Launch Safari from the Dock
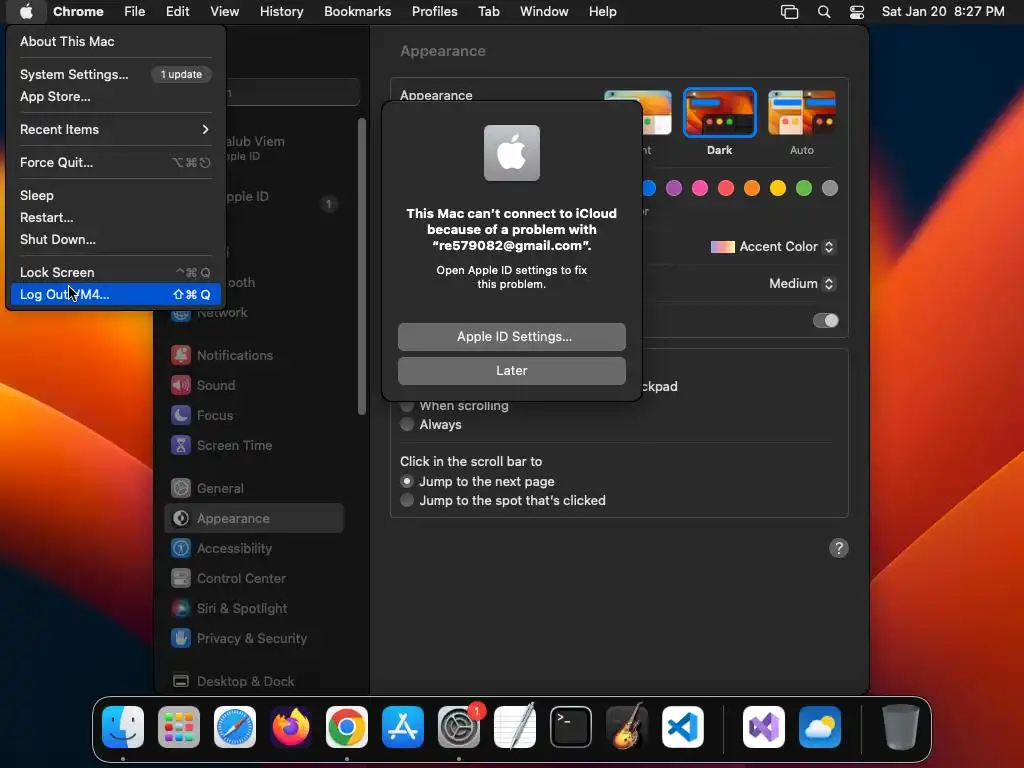Screen dimensions: 1024x768 [235, 727]
